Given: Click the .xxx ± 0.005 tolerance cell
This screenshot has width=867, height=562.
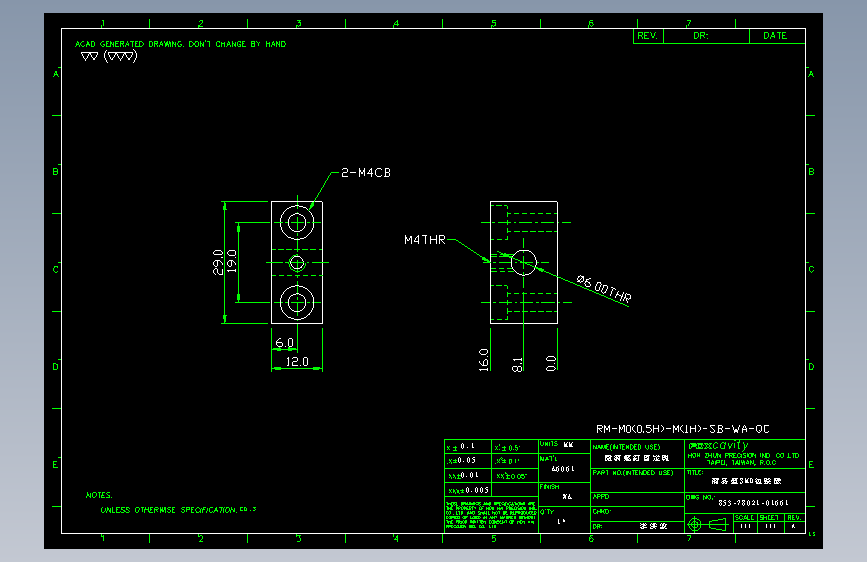Looking at the screenshot, I should 468,490.
